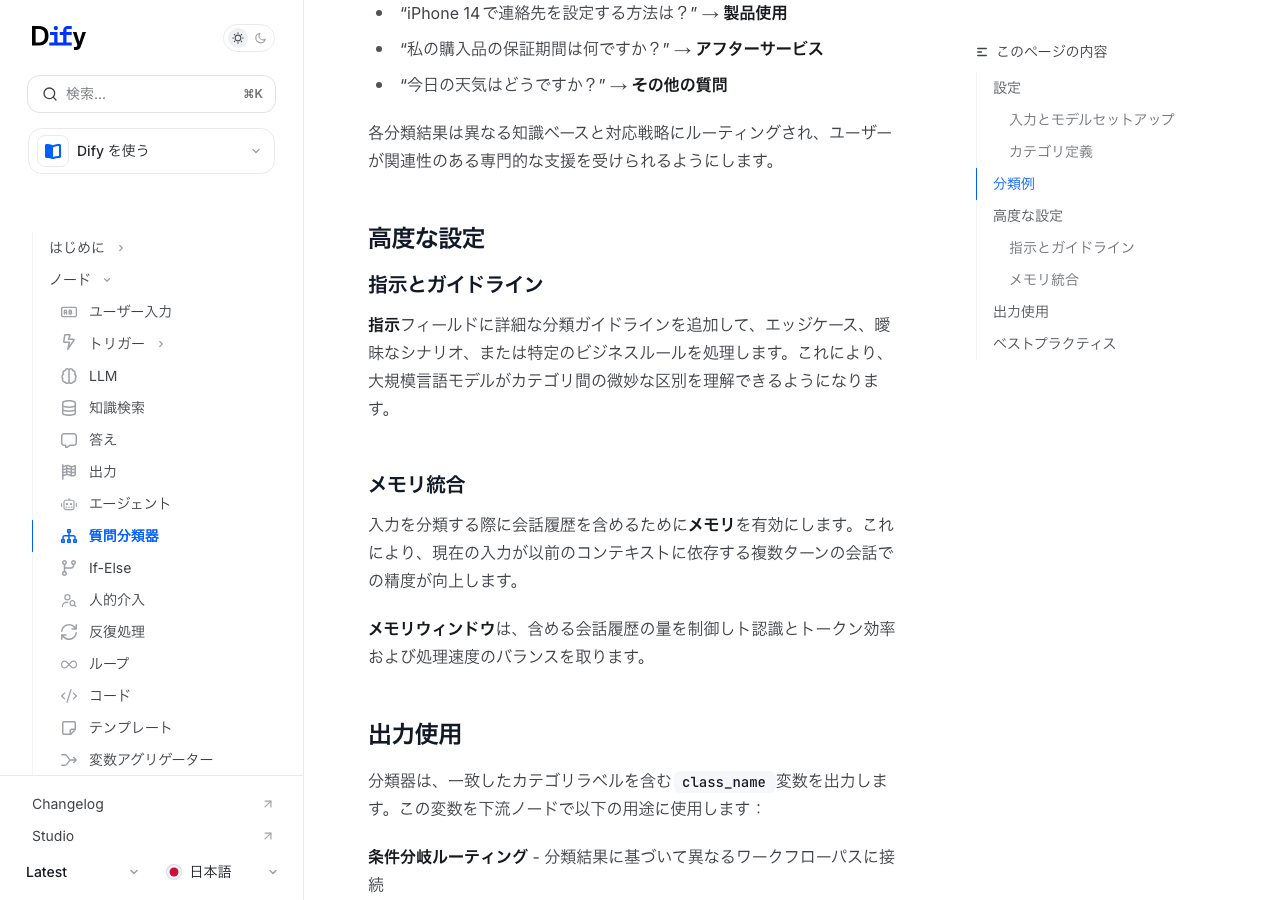
Task: Click the 知識検索 database icon
Action: point(69,408)
